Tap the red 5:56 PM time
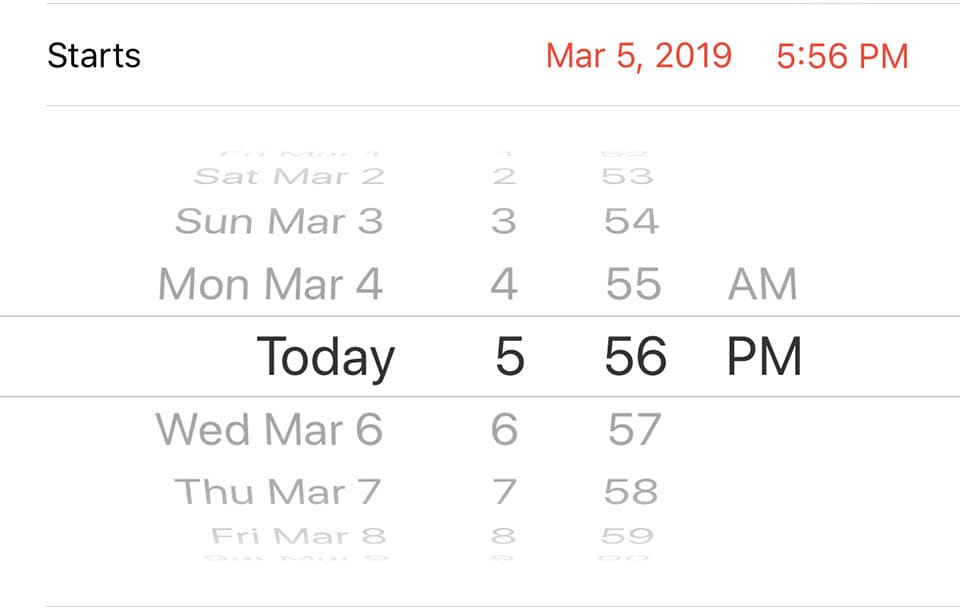Viewport: 960px width, 613px height. (x=842, y=56)
